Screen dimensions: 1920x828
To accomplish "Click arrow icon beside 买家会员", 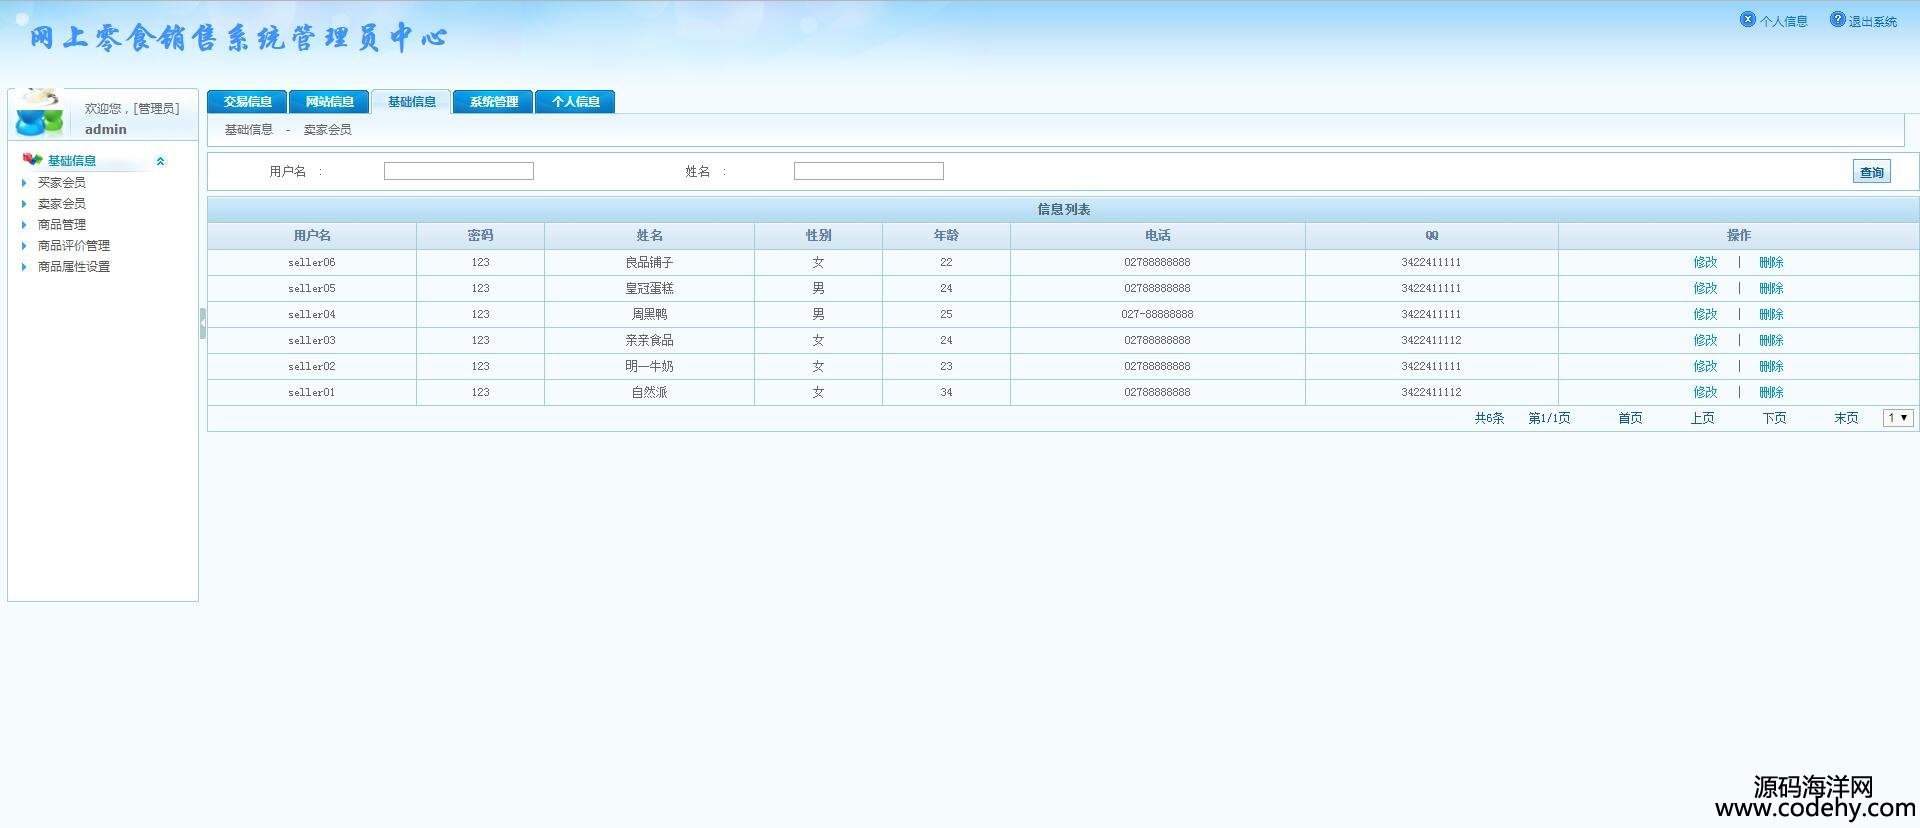I will tap(24, 183).
